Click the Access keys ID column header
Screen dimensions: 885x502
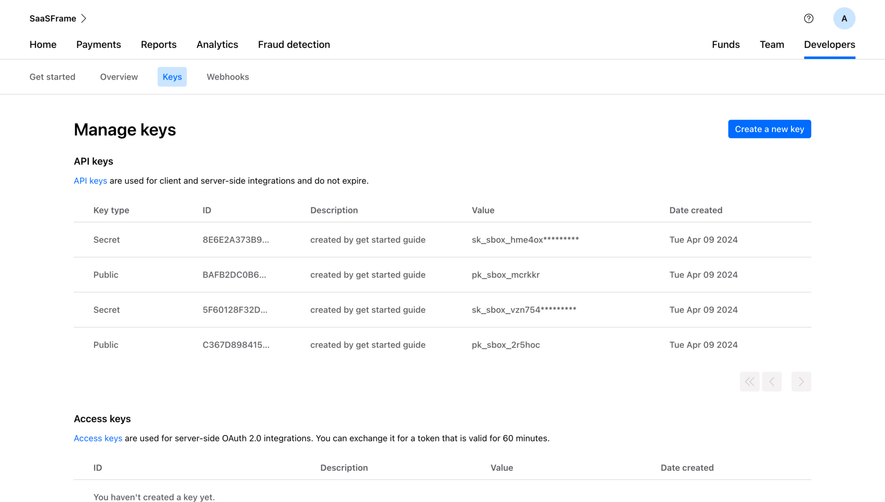coord(98,468)
